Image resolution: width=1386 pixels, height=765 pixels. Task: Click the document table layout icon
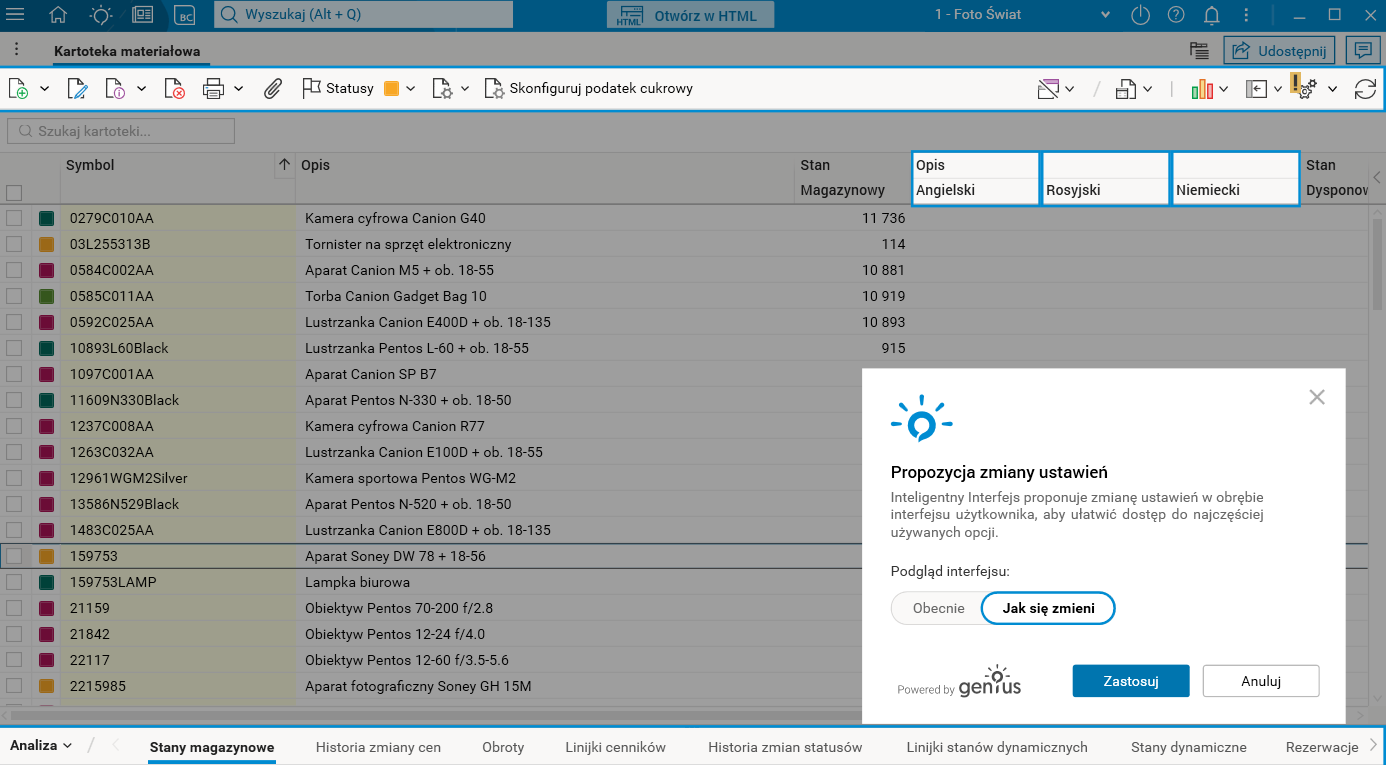(x=1126, y=89)
